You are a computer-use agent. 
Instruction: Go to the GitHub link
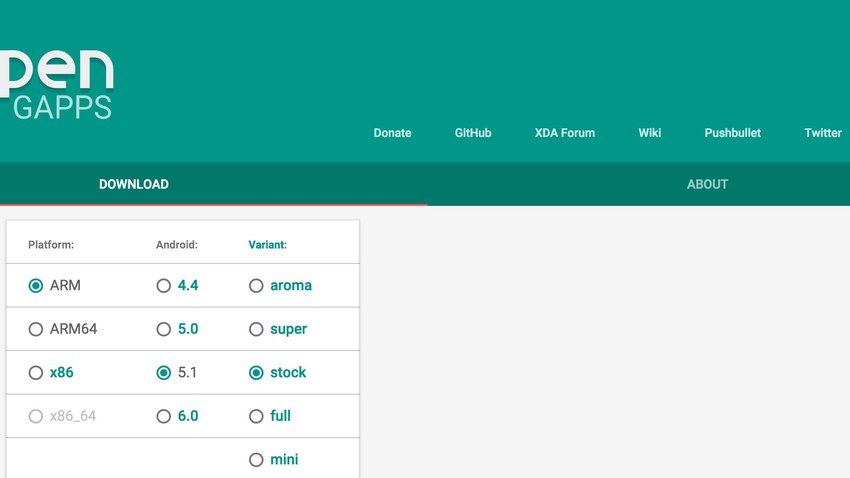click(x=473, y=133)
